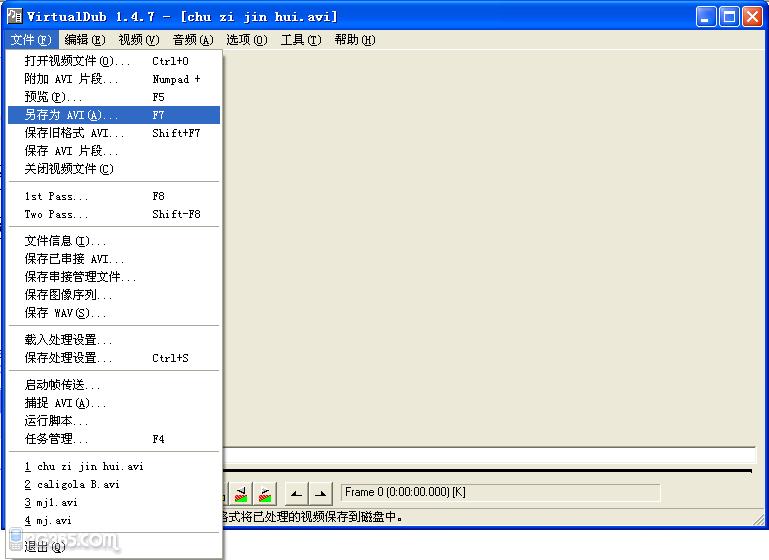Choose 退出(Q) menu entry

pos(114,547)
